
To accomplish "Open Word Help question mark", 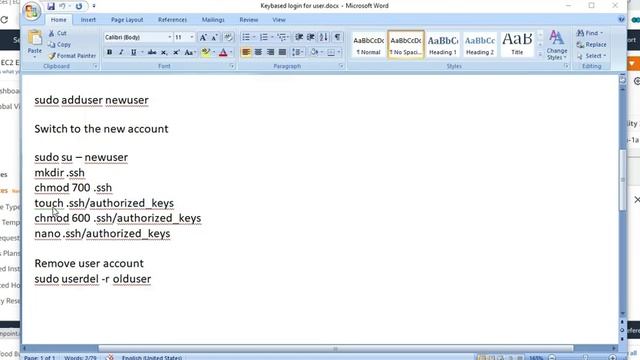I will (x=621, y=19).
